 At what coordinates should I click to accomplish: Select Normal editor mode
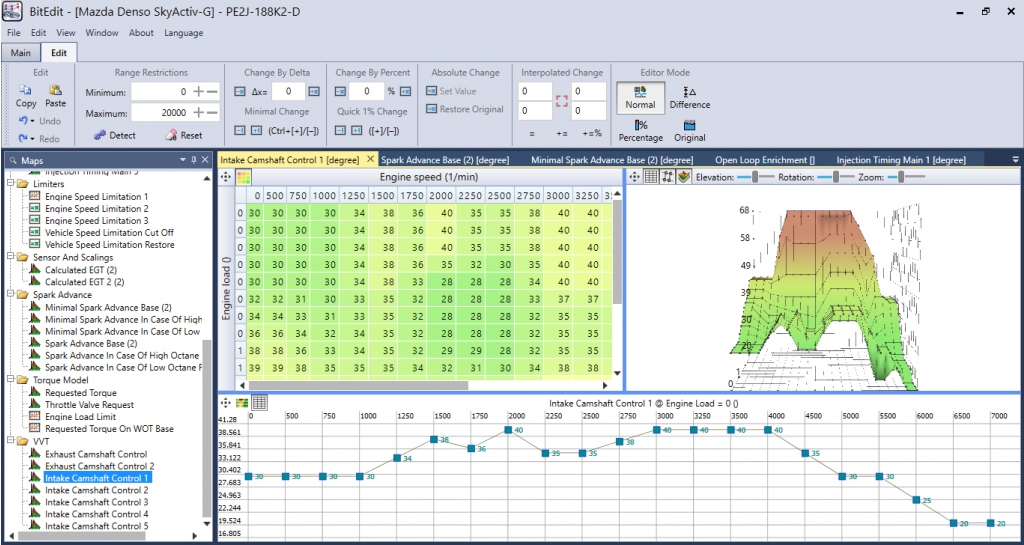(x=640, y=97)
